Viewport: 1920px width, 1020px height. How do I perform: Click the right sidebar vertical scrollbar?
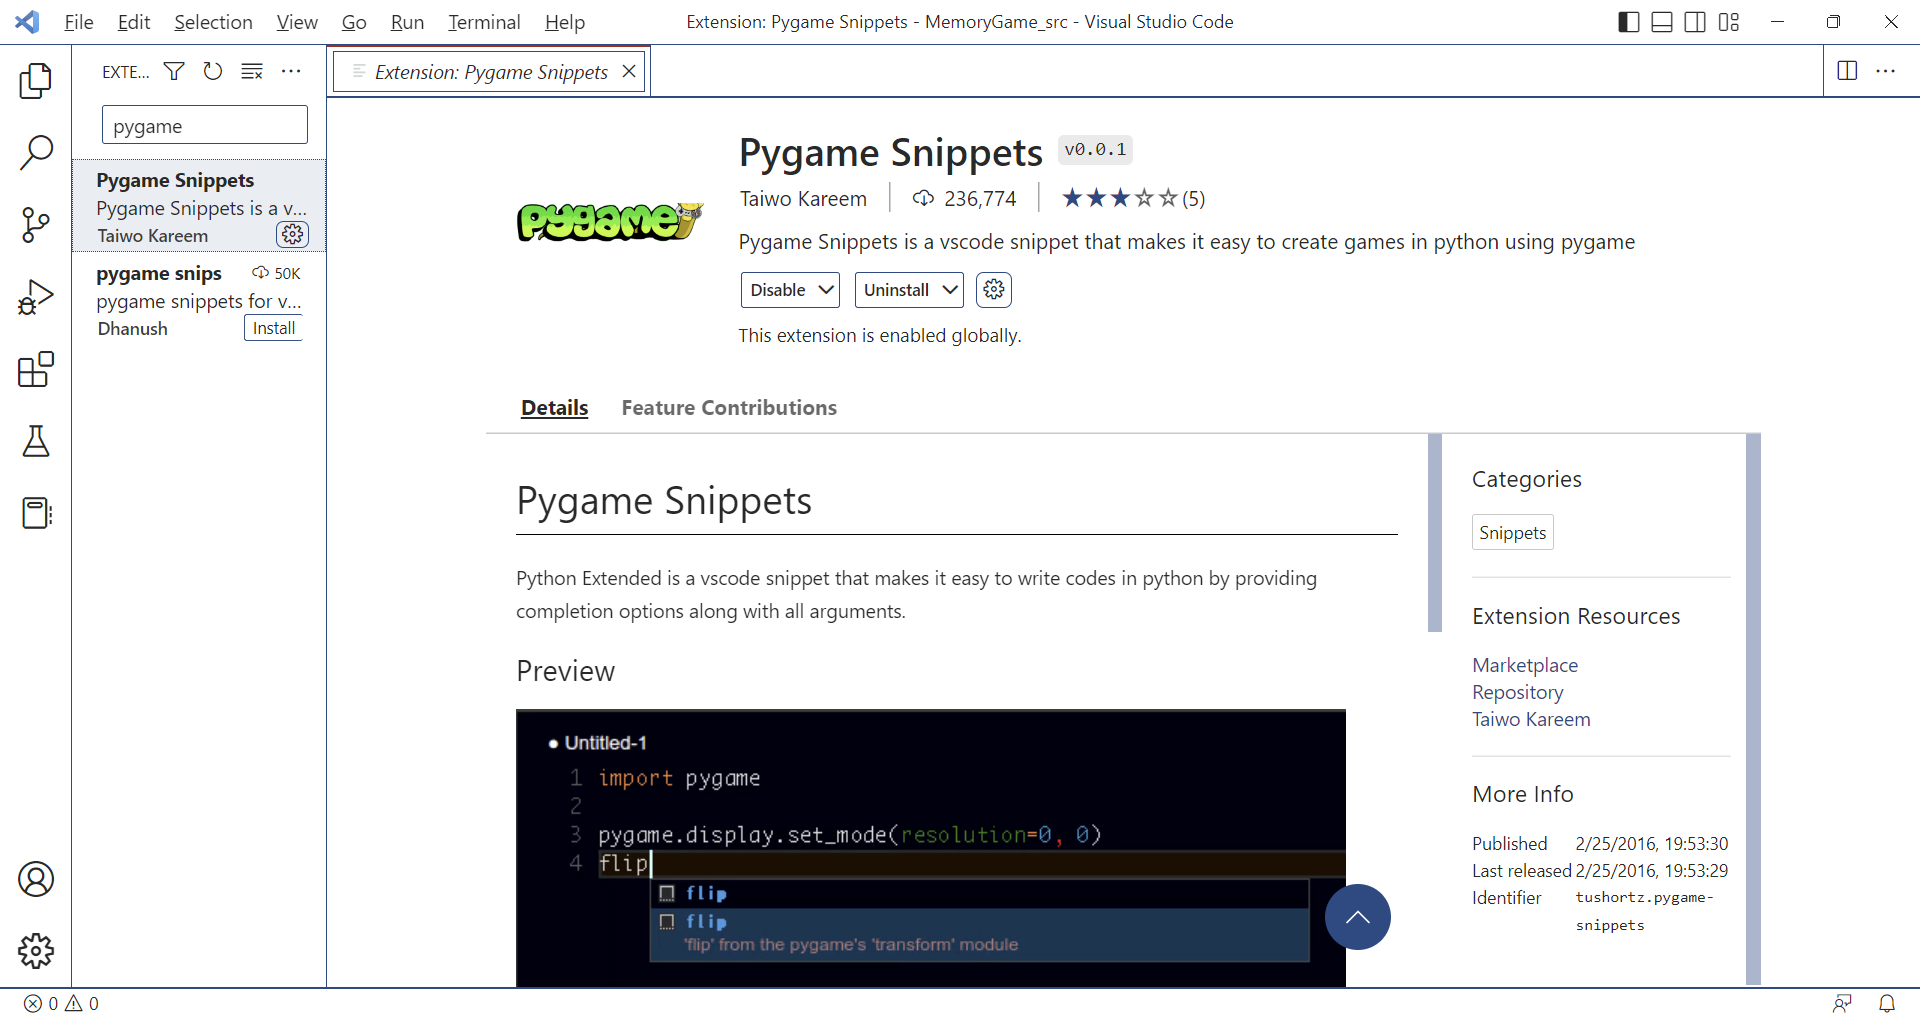click(x=1753, y=709)
